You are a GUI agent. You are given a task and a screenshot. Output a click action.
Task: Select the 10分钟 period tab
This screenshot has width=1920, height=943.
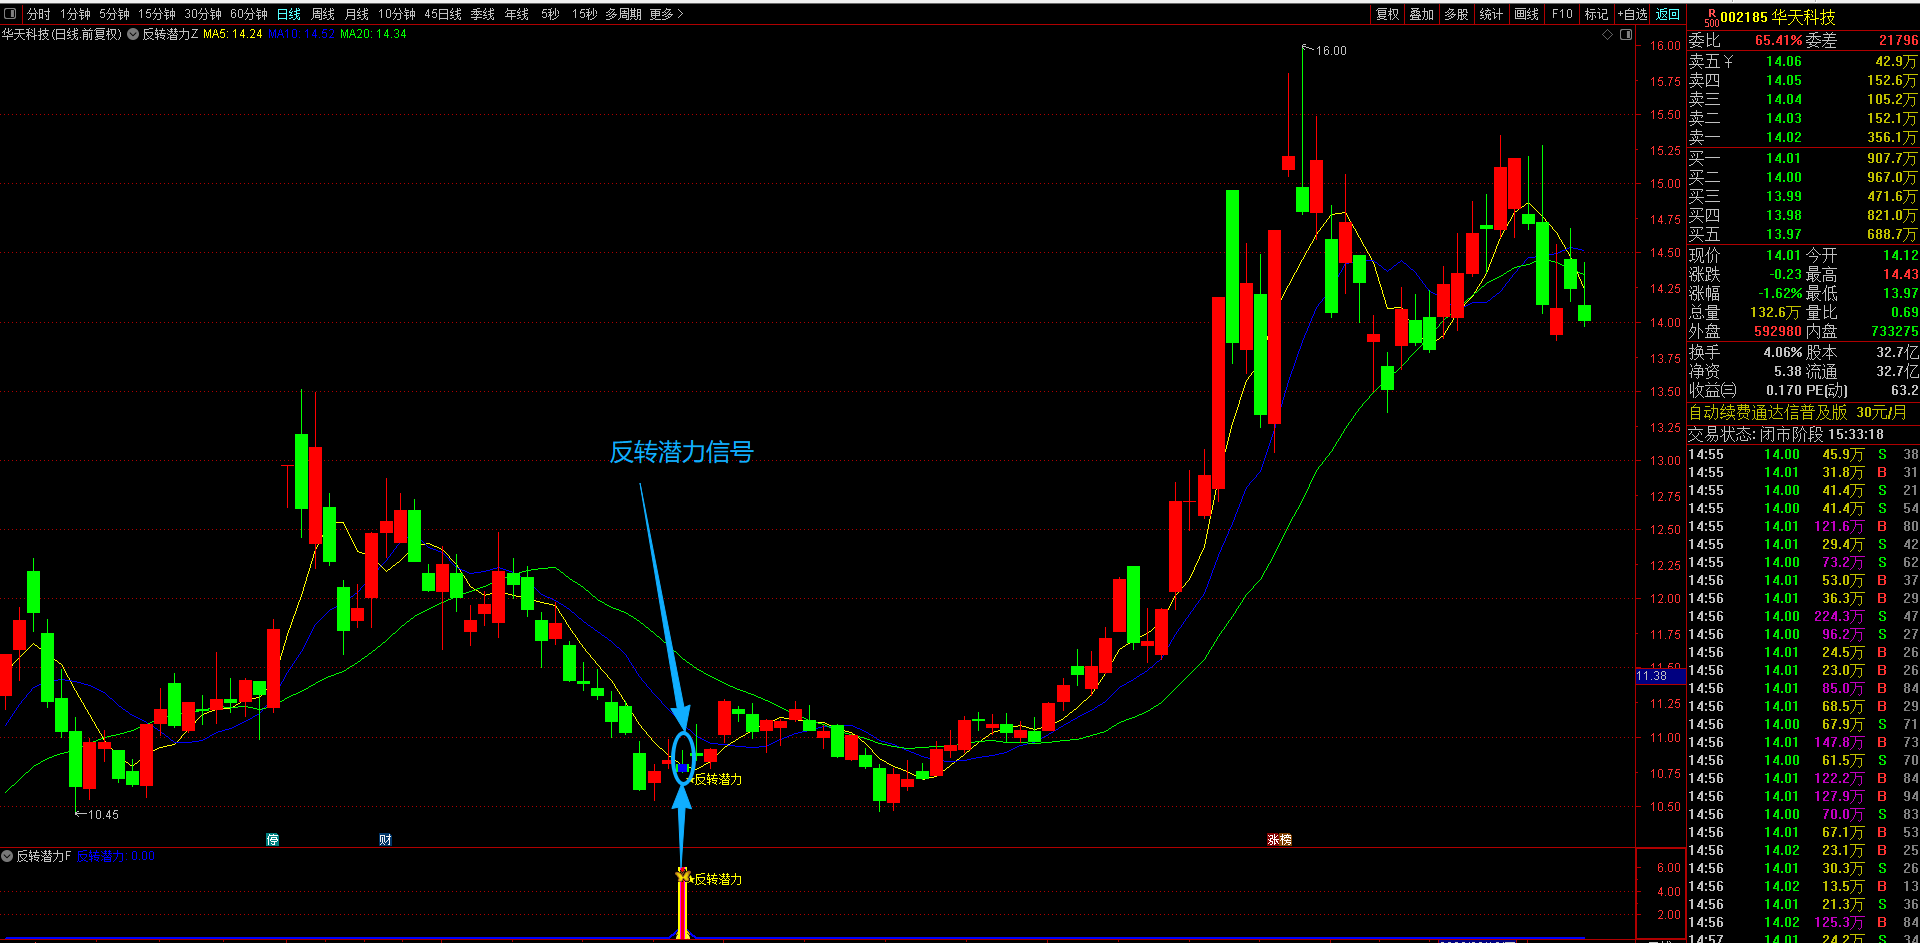(397, 14)
